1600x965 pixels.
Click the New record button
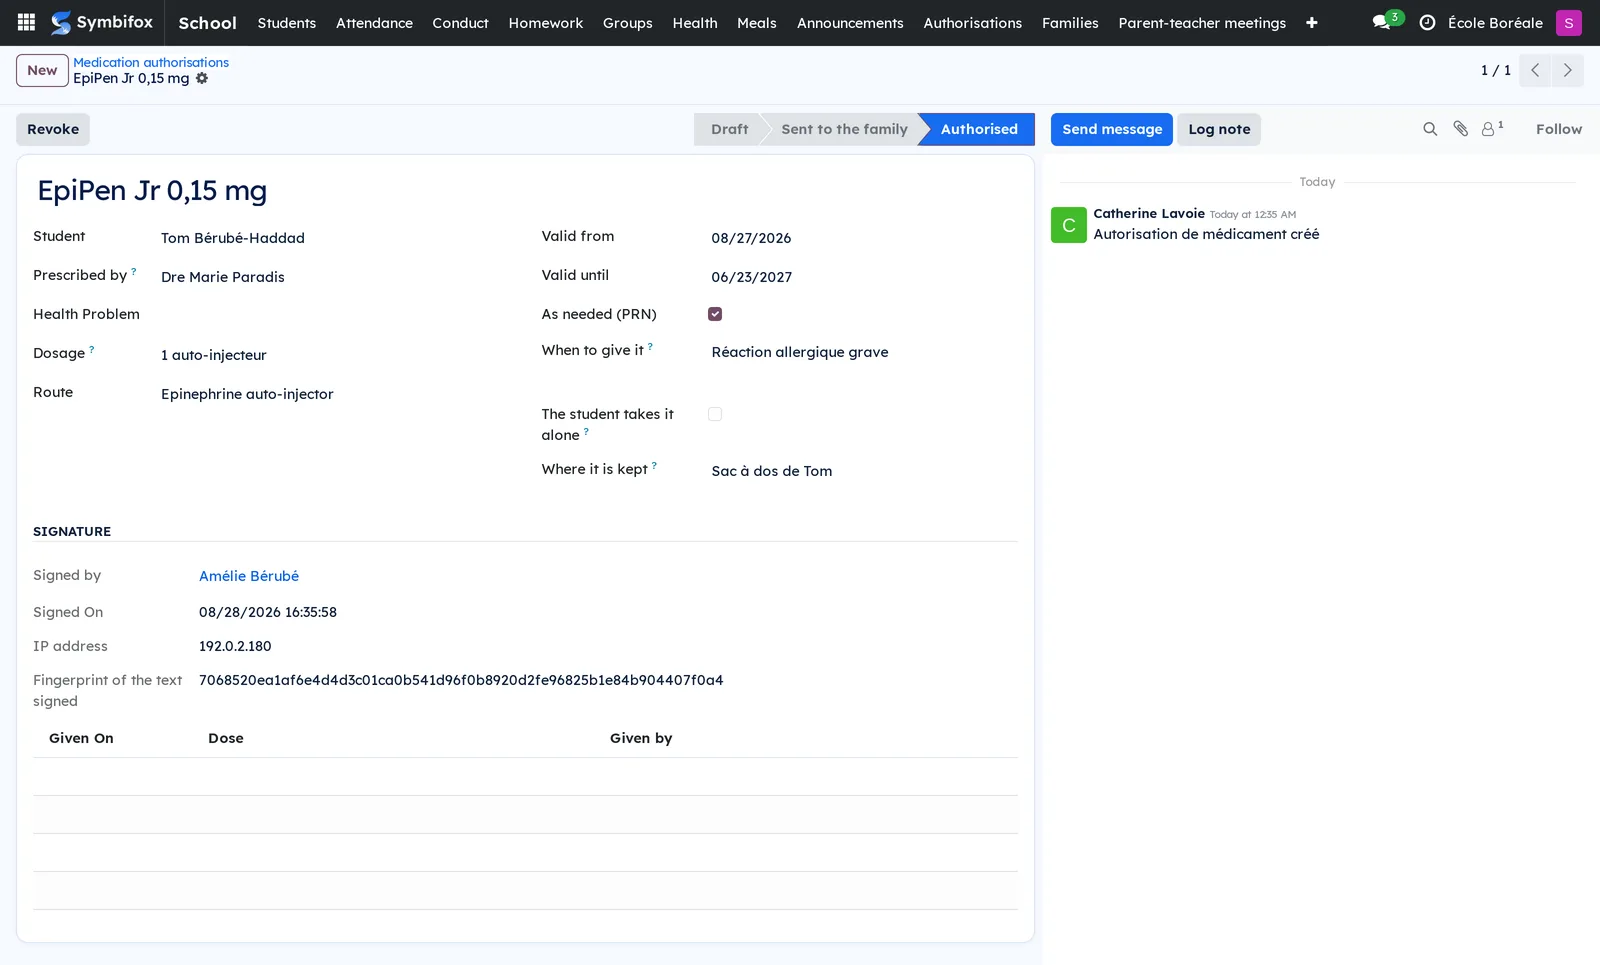pos(42,70)
